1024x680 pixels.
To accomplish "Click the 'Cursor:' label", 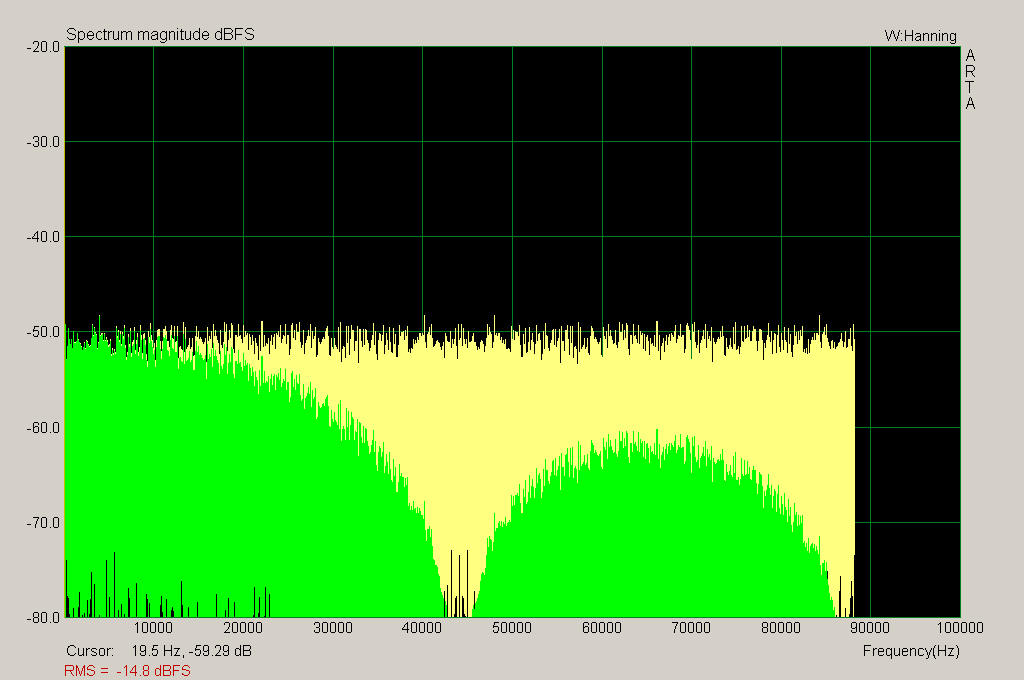I will tap(90, 651).
